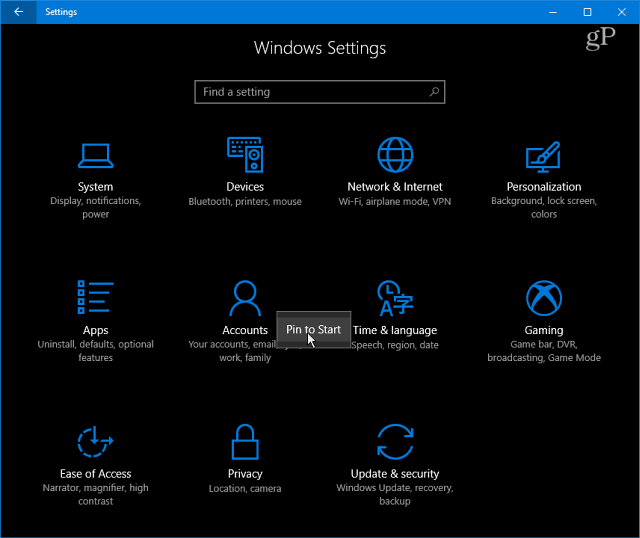Maximize the Settings window
This screenshot has width=640, height=538.
587,12
